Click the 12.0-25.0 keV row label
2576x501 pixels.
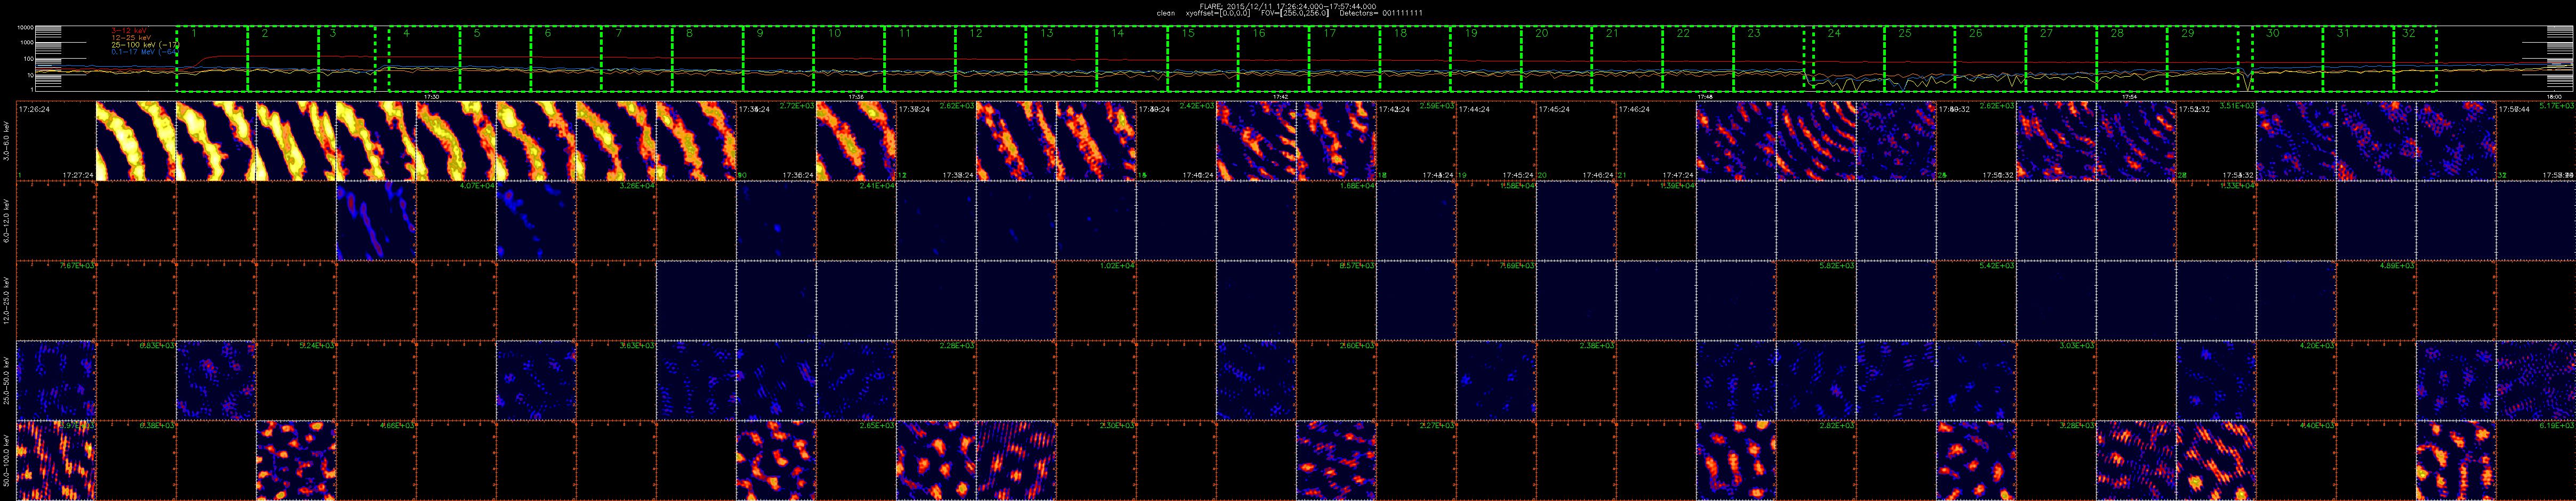[x=8, y=301]
